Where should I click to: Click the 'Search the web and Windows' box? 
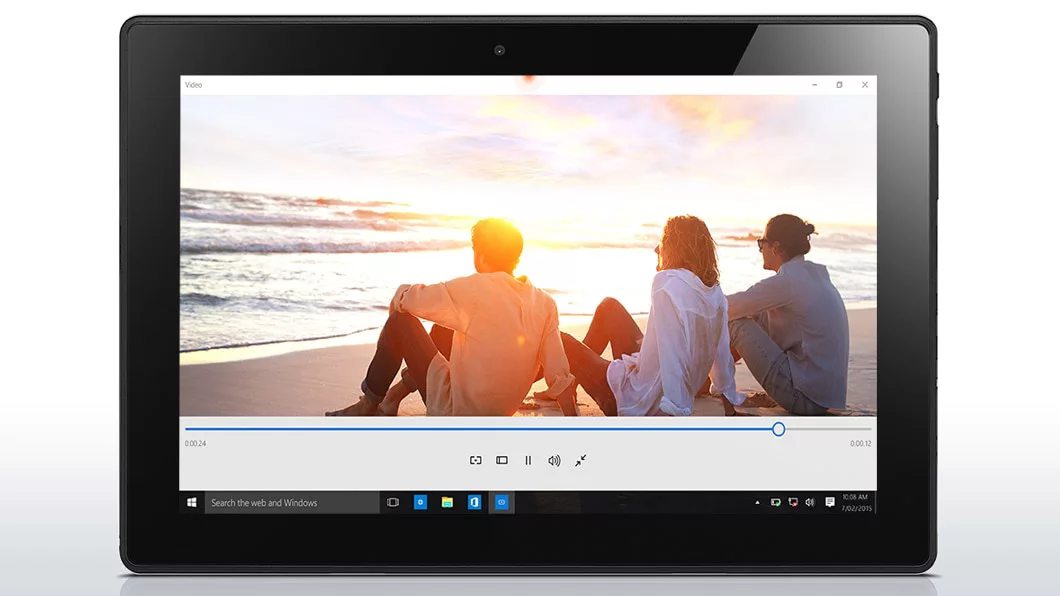coord(292,502)
